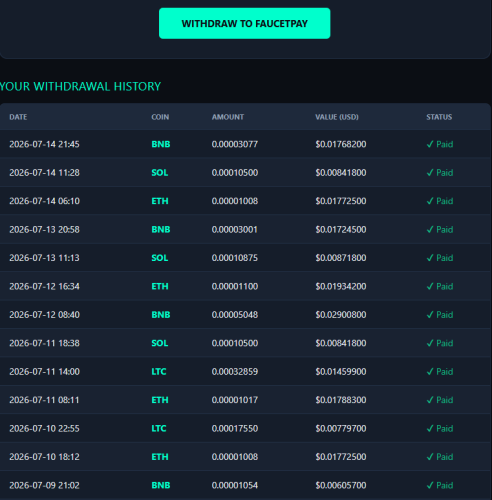The image size is (492, 500).
Task: Select the date 2026-07-11 08:11 in the ETH row
Action: point(44,400)
